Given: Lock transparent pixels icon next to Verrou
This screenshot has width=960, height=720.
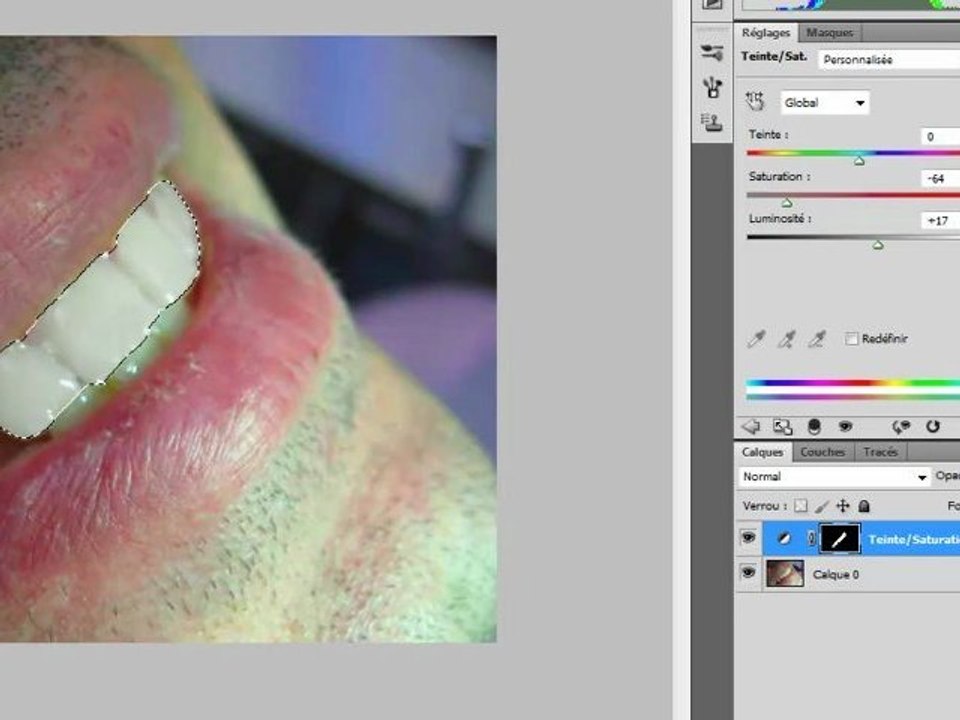Looking at the screenshot, I should (x=801, y=506).
